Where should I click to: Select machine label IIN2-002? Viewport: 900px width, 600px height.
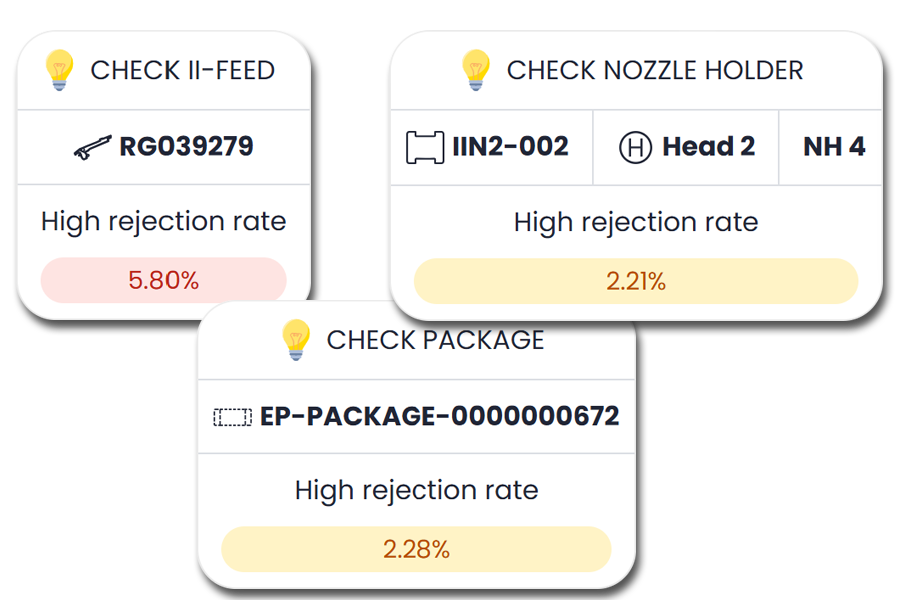click(x=510, y=147)
